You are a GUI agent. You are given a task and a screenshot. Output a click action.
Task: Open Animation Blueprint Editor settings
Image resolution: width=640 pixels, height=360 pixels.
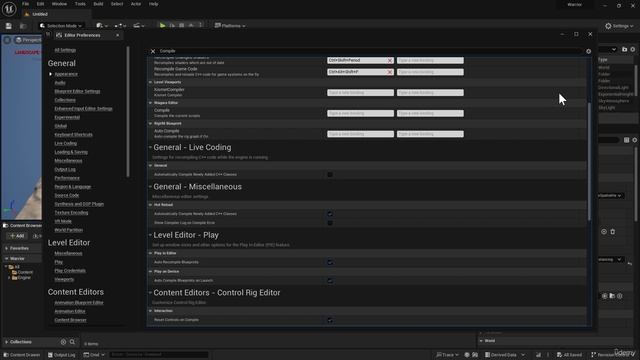click(79, 303)
